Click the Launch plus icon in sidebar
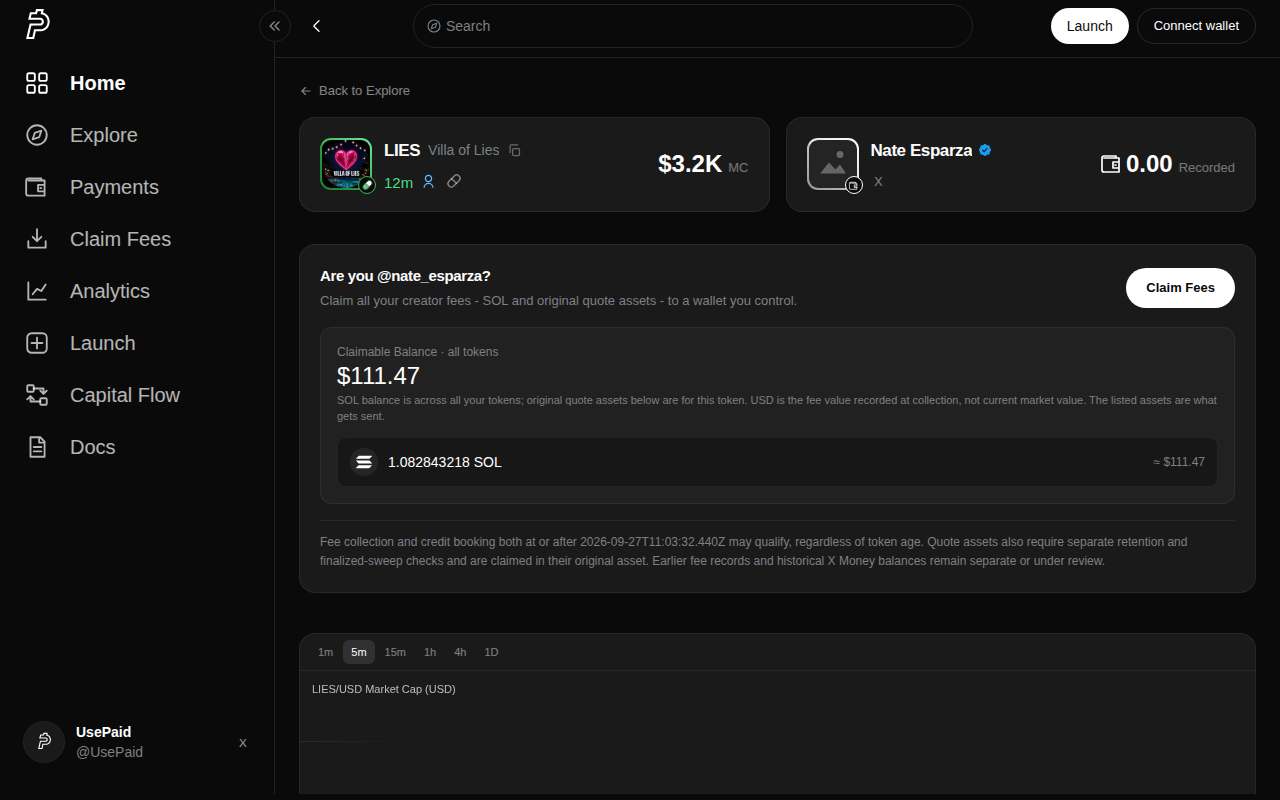 point(37,343)
